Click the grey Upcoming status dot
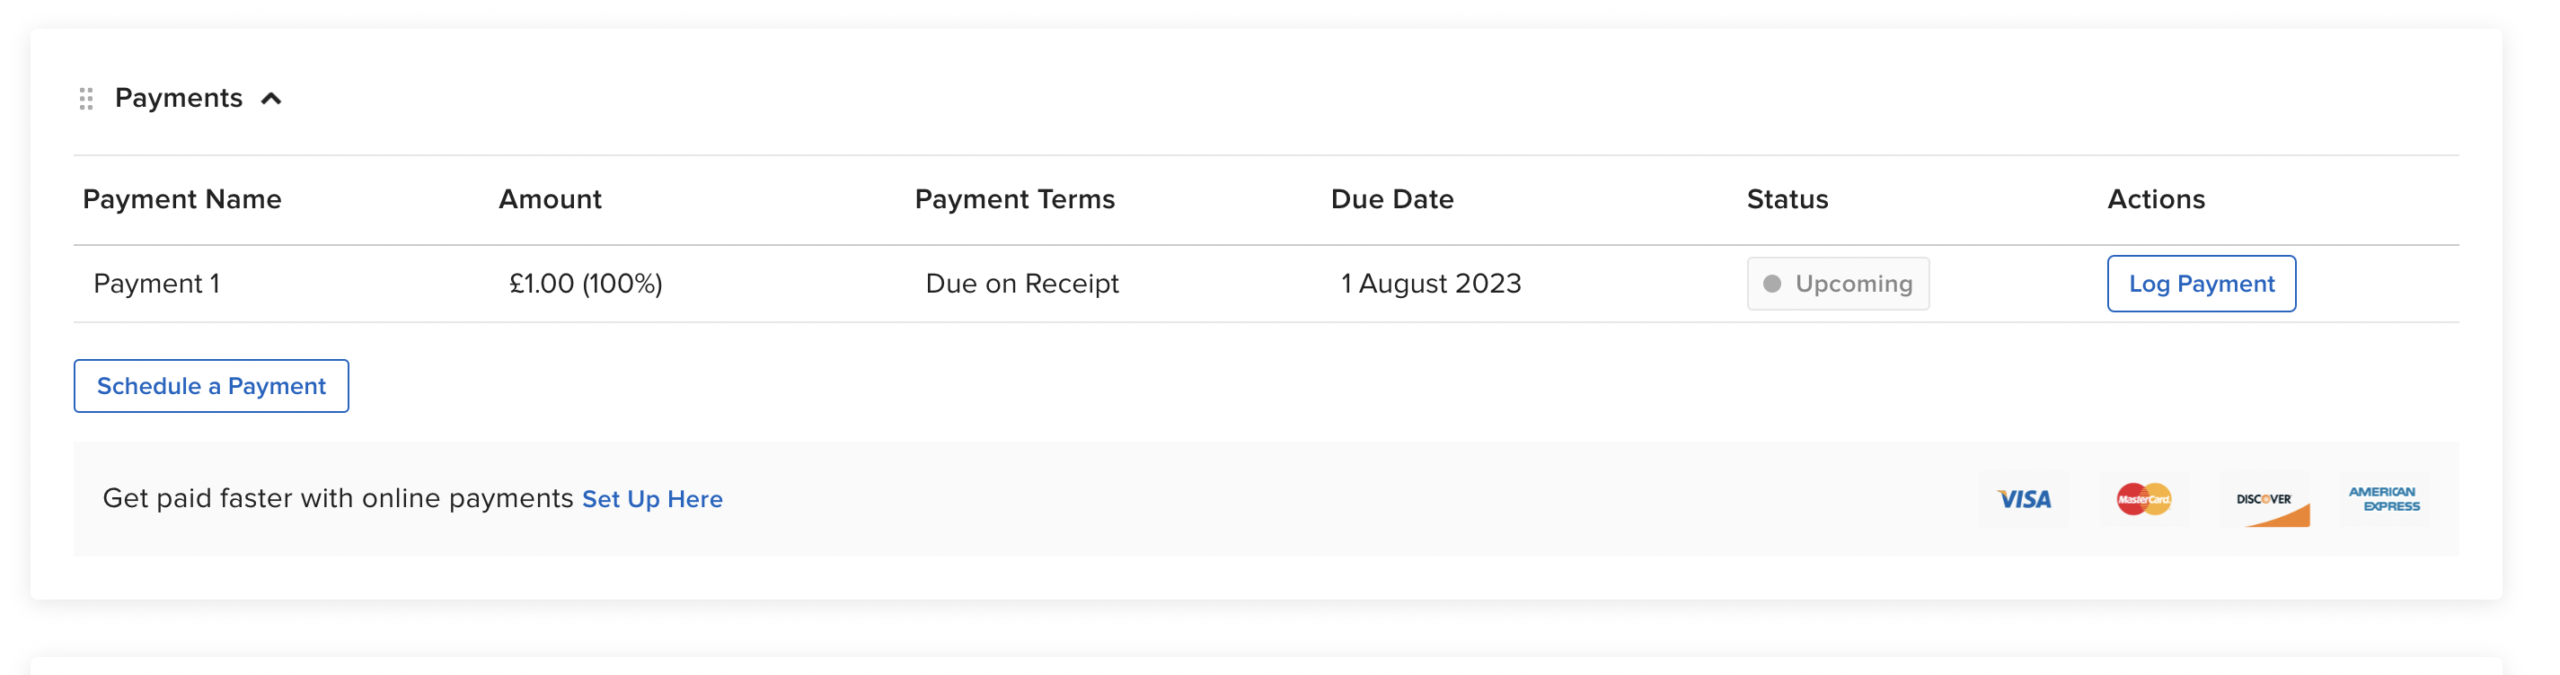Screen dimensions: 2560x675 [x=1771, y=284]
